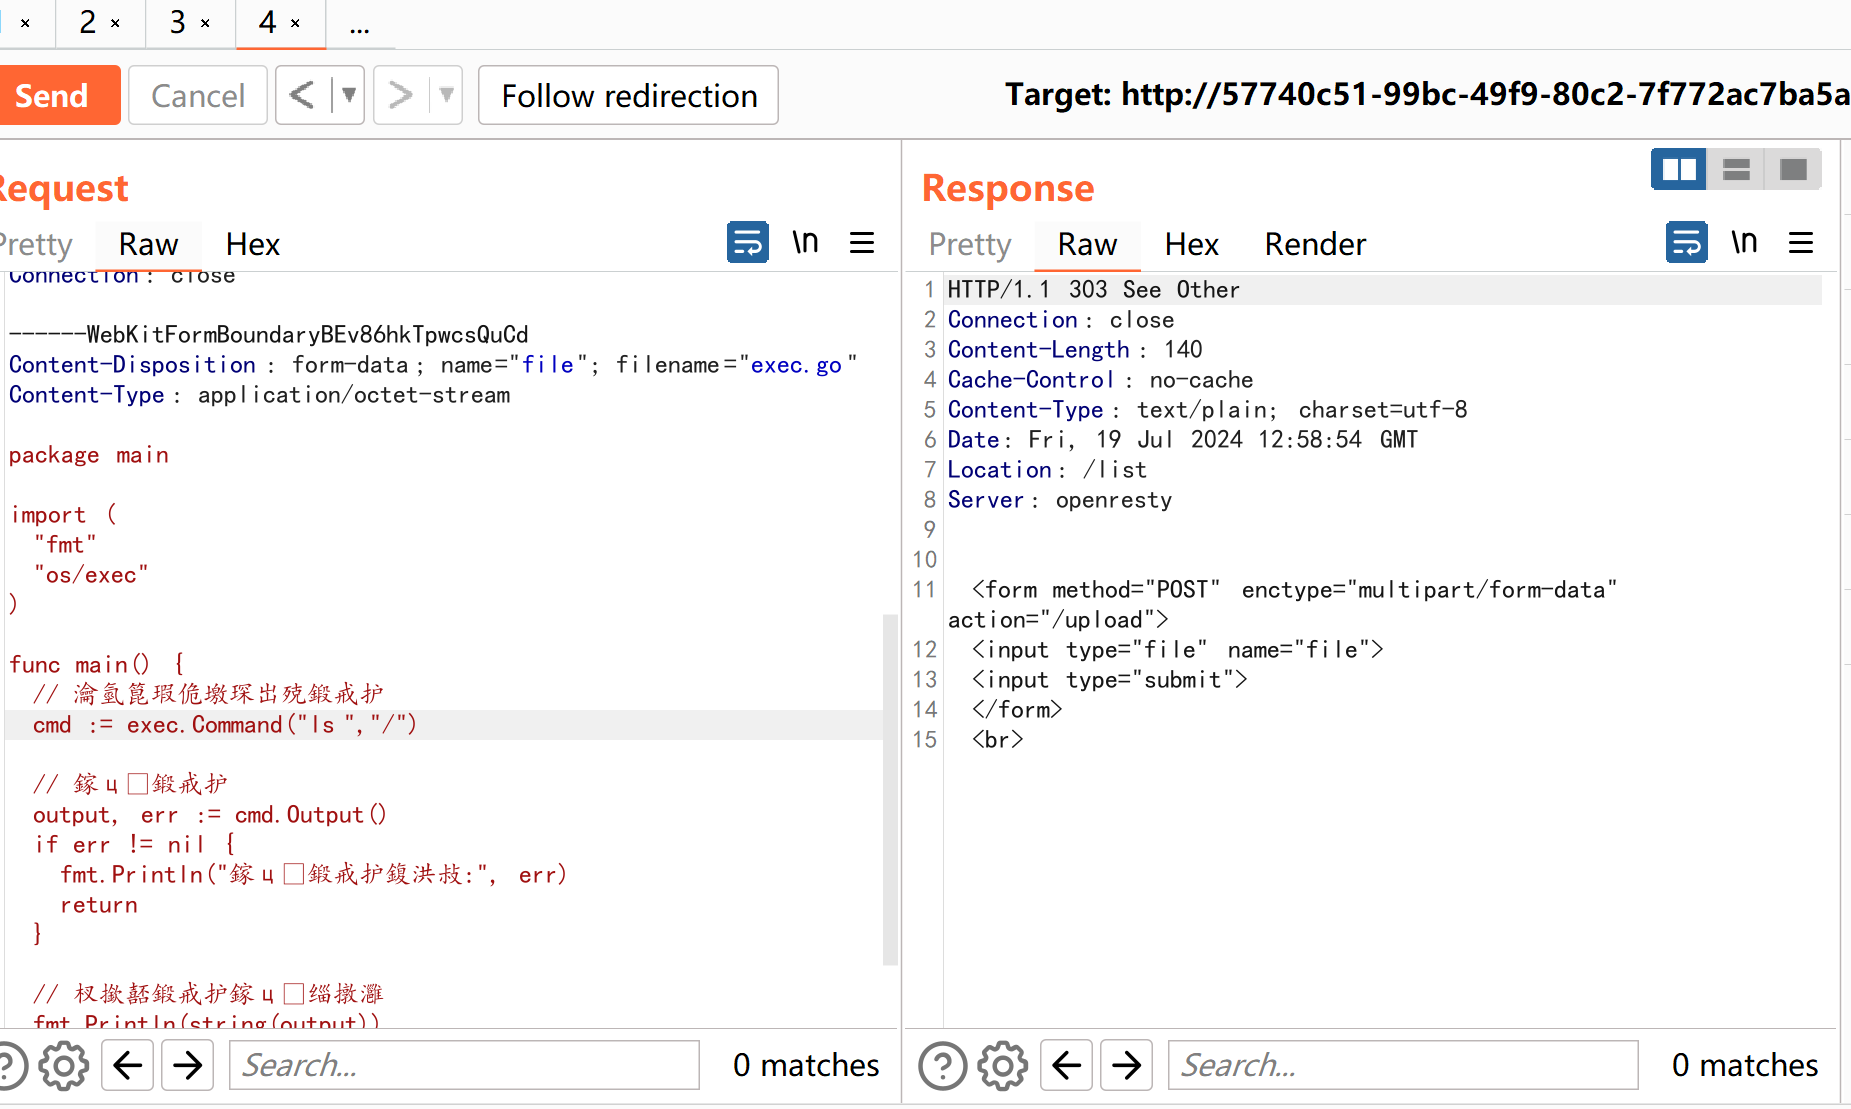
Task: Toggle word wrap in Response pane
Action: [1686, 242]
